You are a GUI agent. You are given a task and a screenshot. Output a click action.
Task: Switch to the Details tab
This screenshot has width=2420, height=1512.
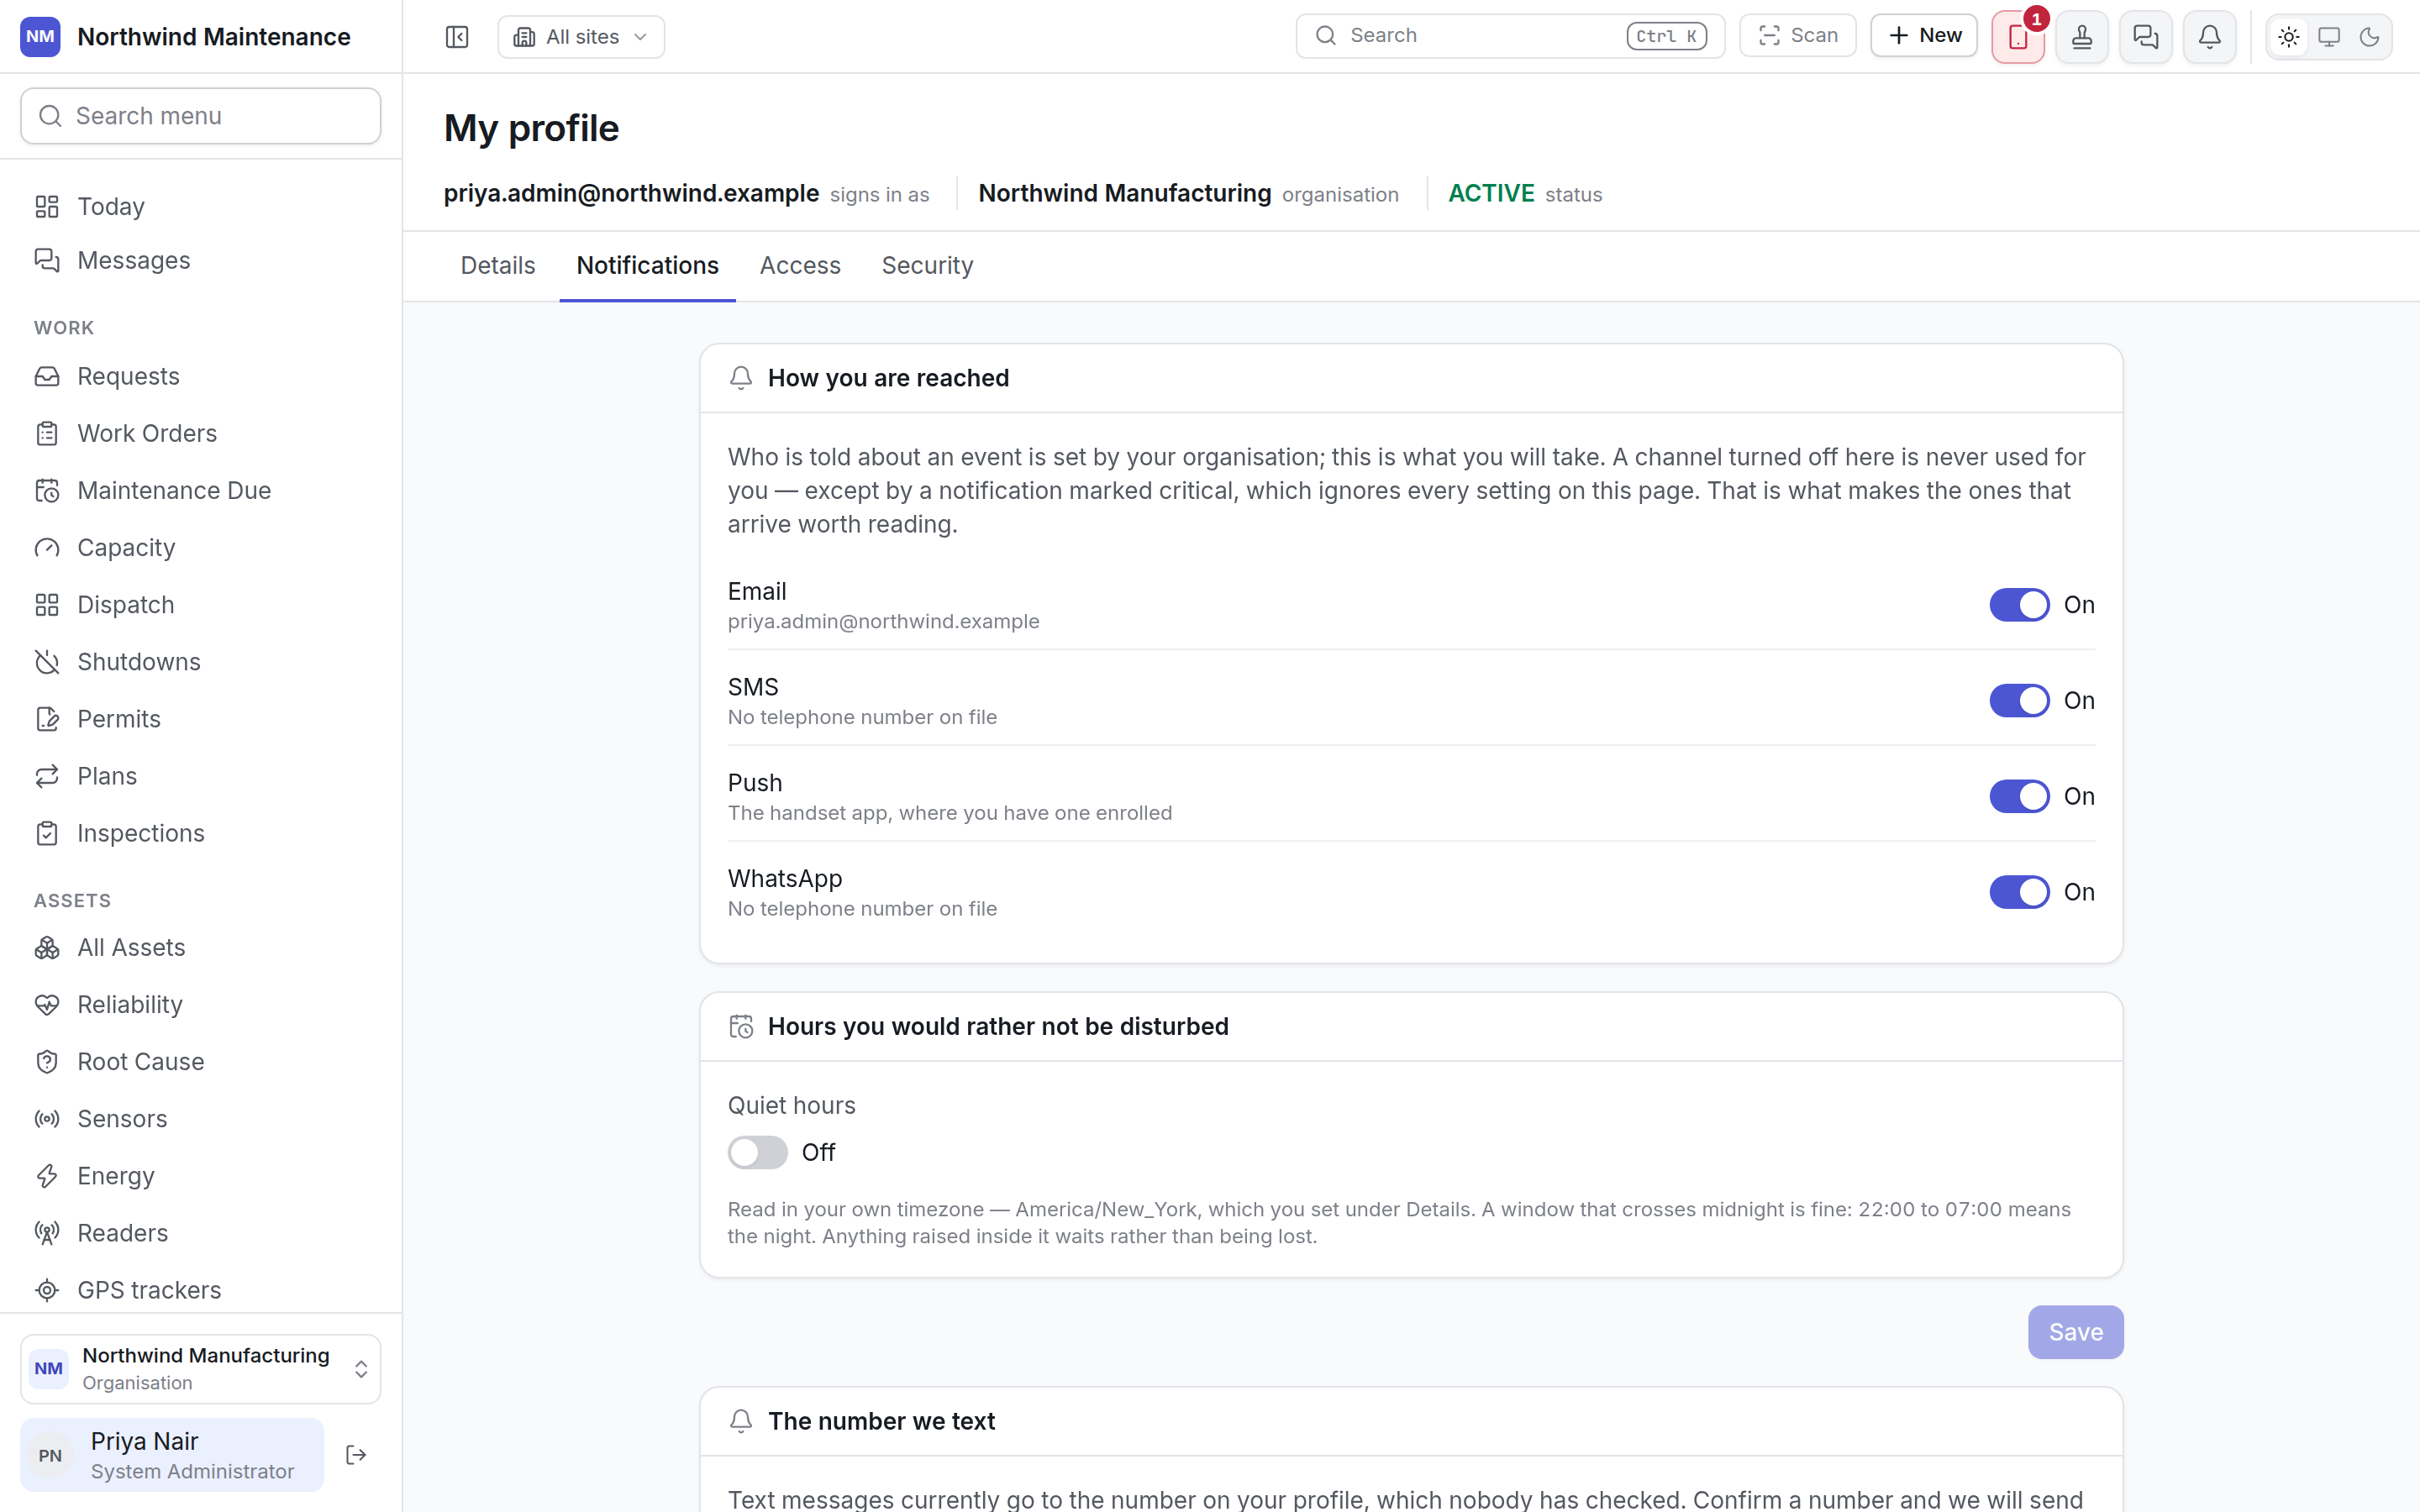click(498, 266)
